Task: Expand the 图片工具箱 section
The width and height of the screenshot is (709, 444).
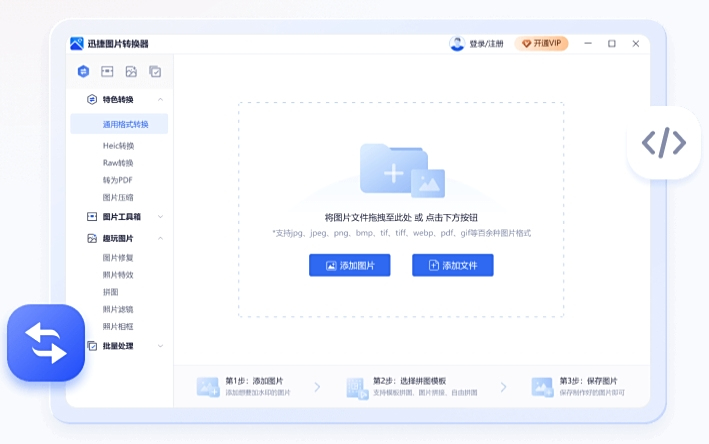Action: coord(161,217)
